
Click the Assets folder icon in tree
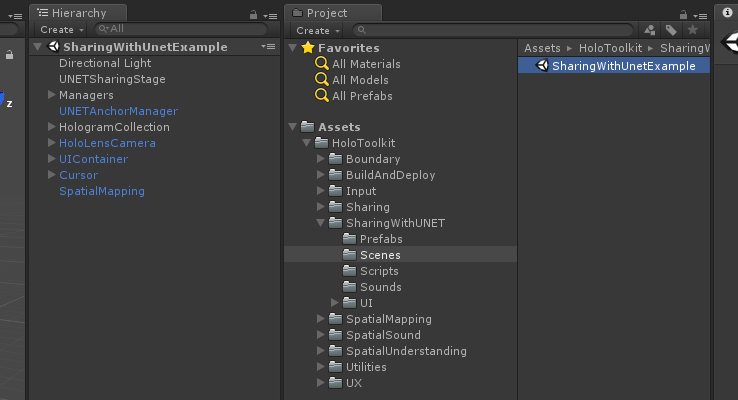[x=307, y=127]
